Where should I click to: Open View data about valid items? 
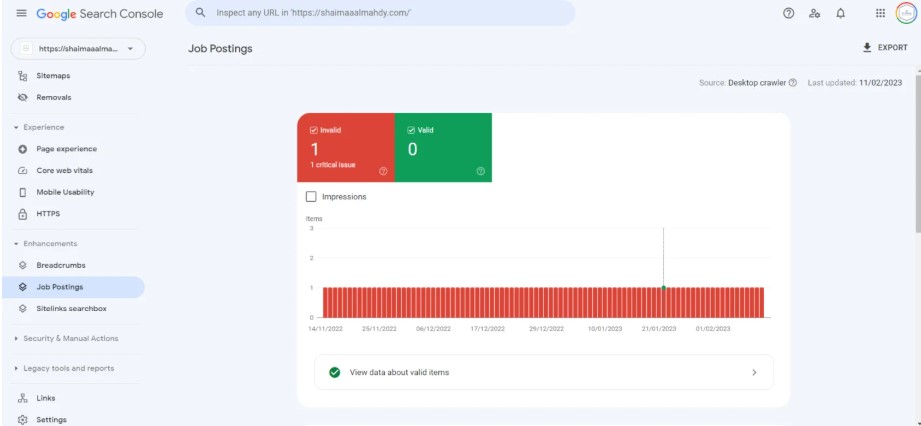pos(543,372)
